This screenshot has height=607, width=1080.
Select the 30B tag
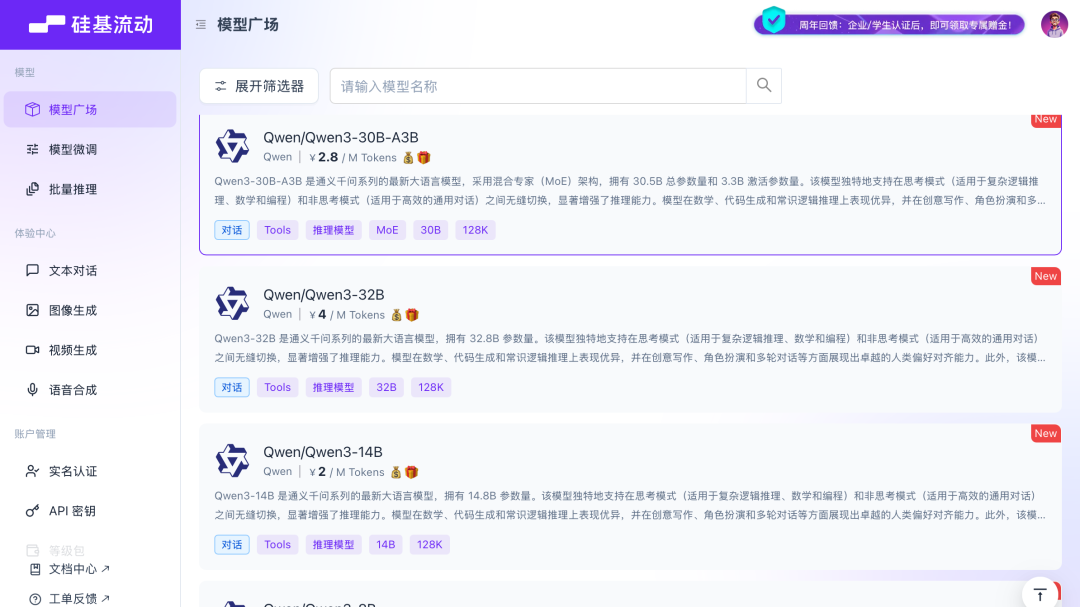tap(430, 230)
